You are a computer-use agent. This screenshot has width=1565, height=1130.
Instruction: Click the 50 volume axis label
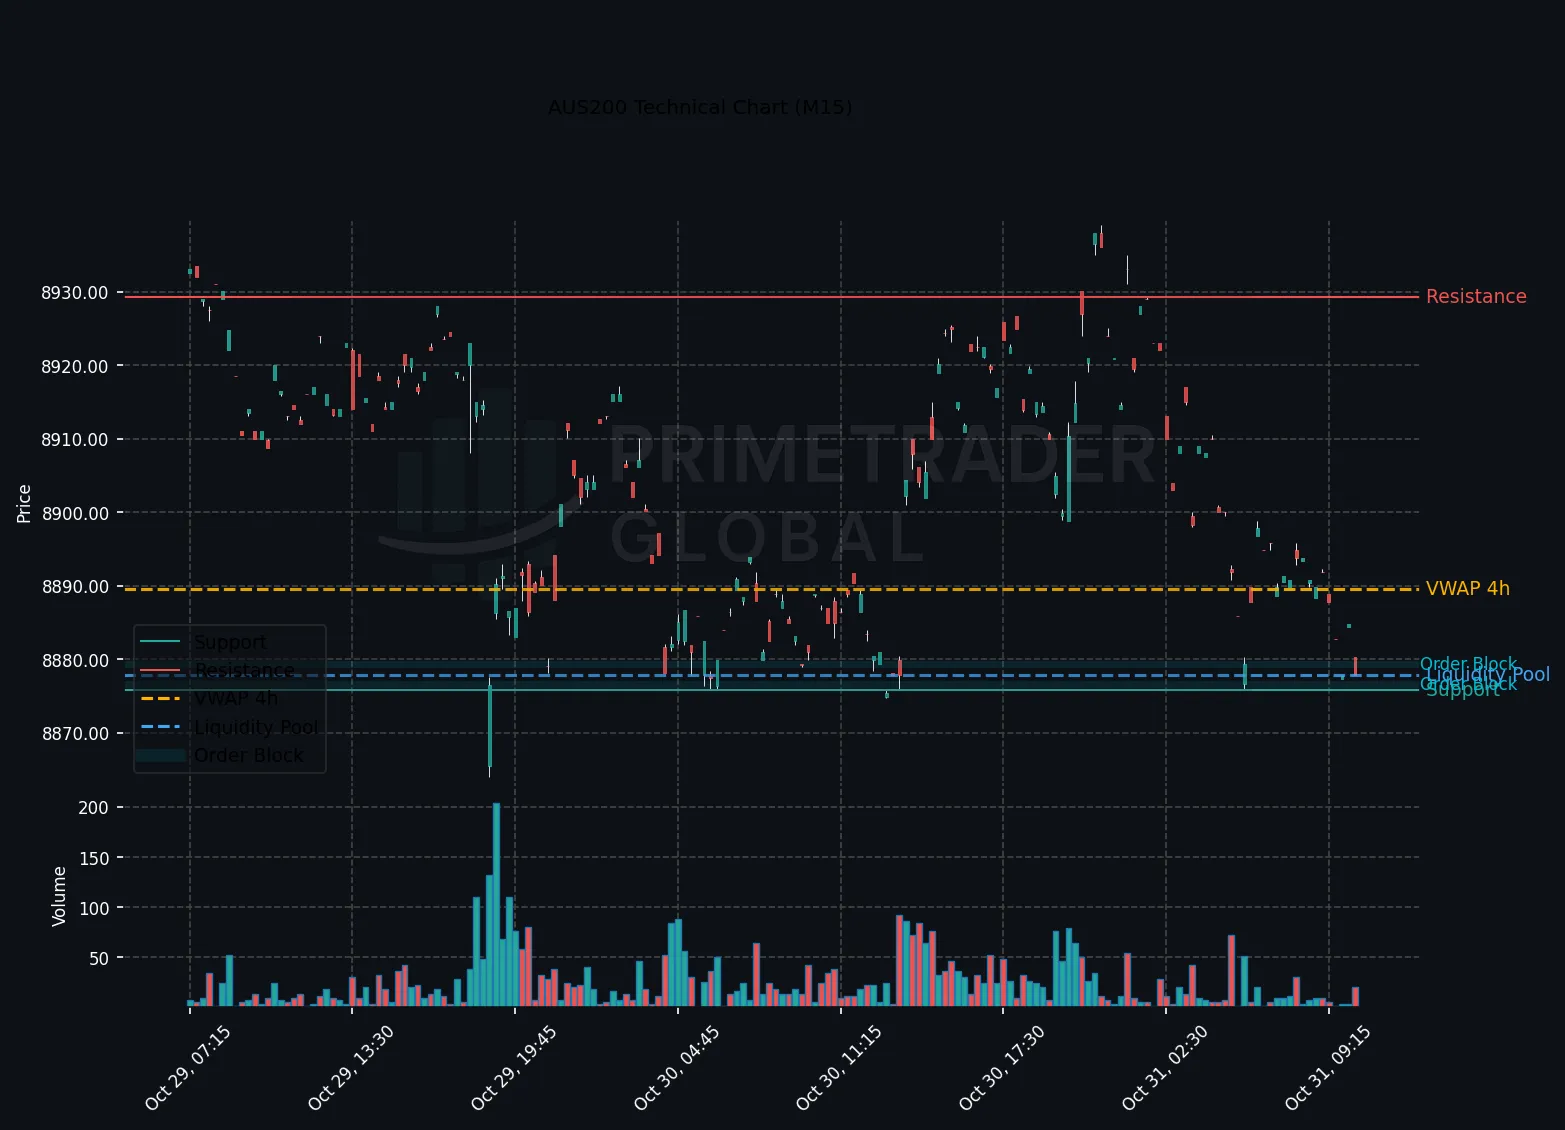pyautogui.click(x=98, y=958)
